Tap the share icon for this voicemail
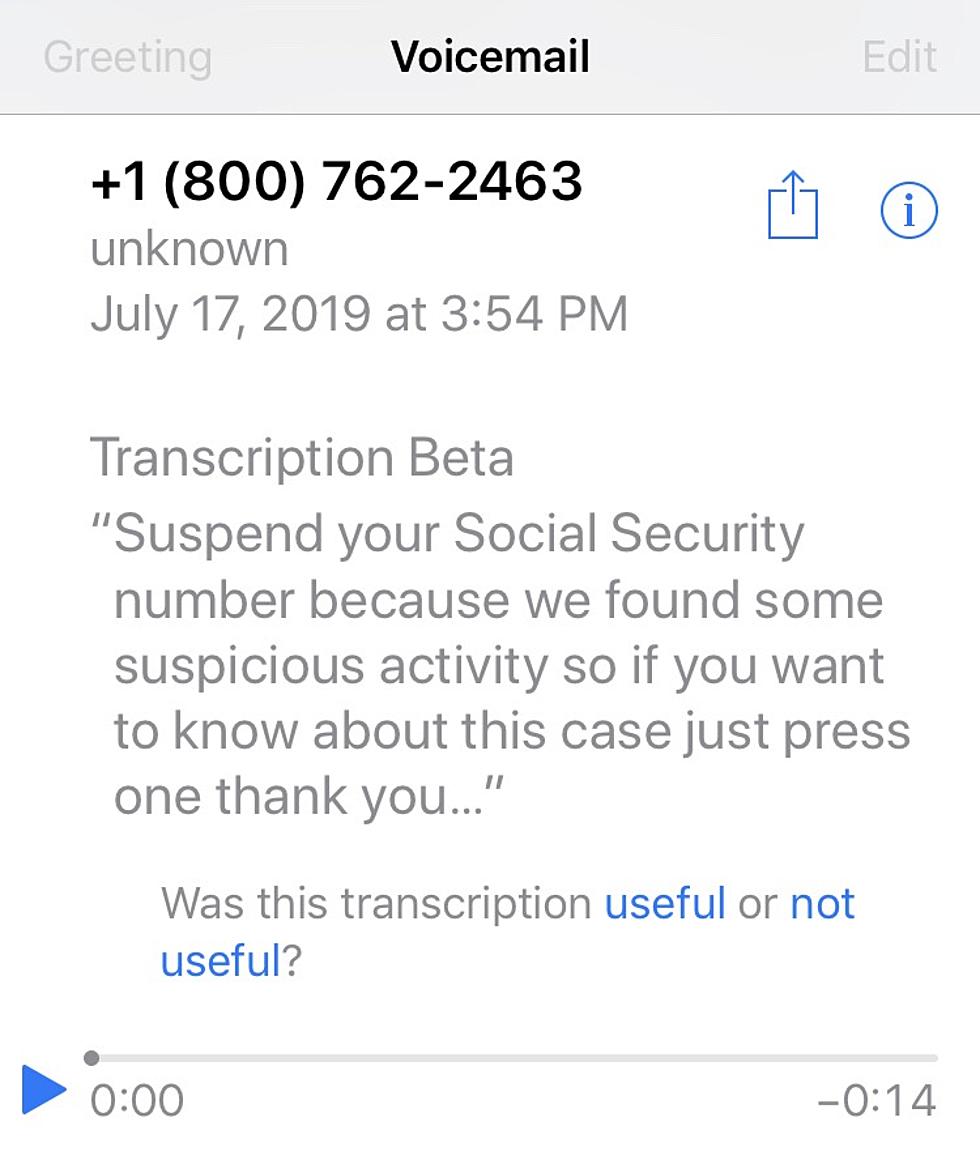The width and height of the screenshot is (980, 1164). pos(792,206)
